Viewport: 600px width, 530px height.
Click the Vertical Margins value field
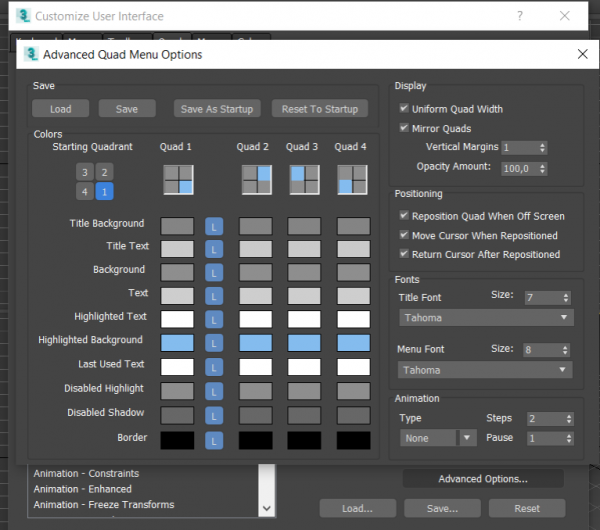(520, 148)
